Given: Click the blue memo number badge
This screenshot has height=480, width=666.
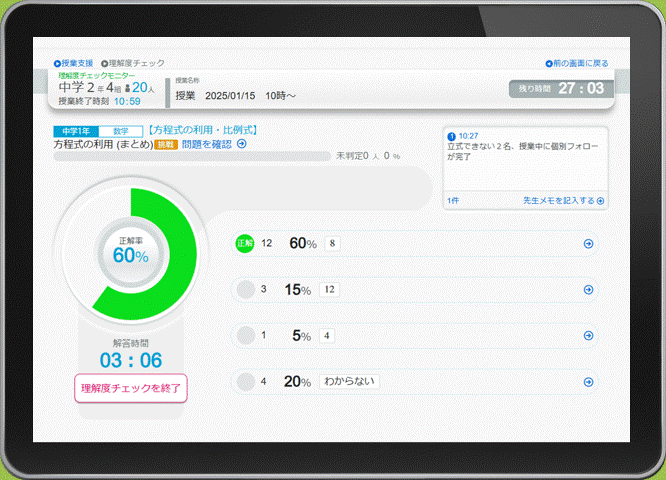Looking at the screenshot, I should pos(452,135).
